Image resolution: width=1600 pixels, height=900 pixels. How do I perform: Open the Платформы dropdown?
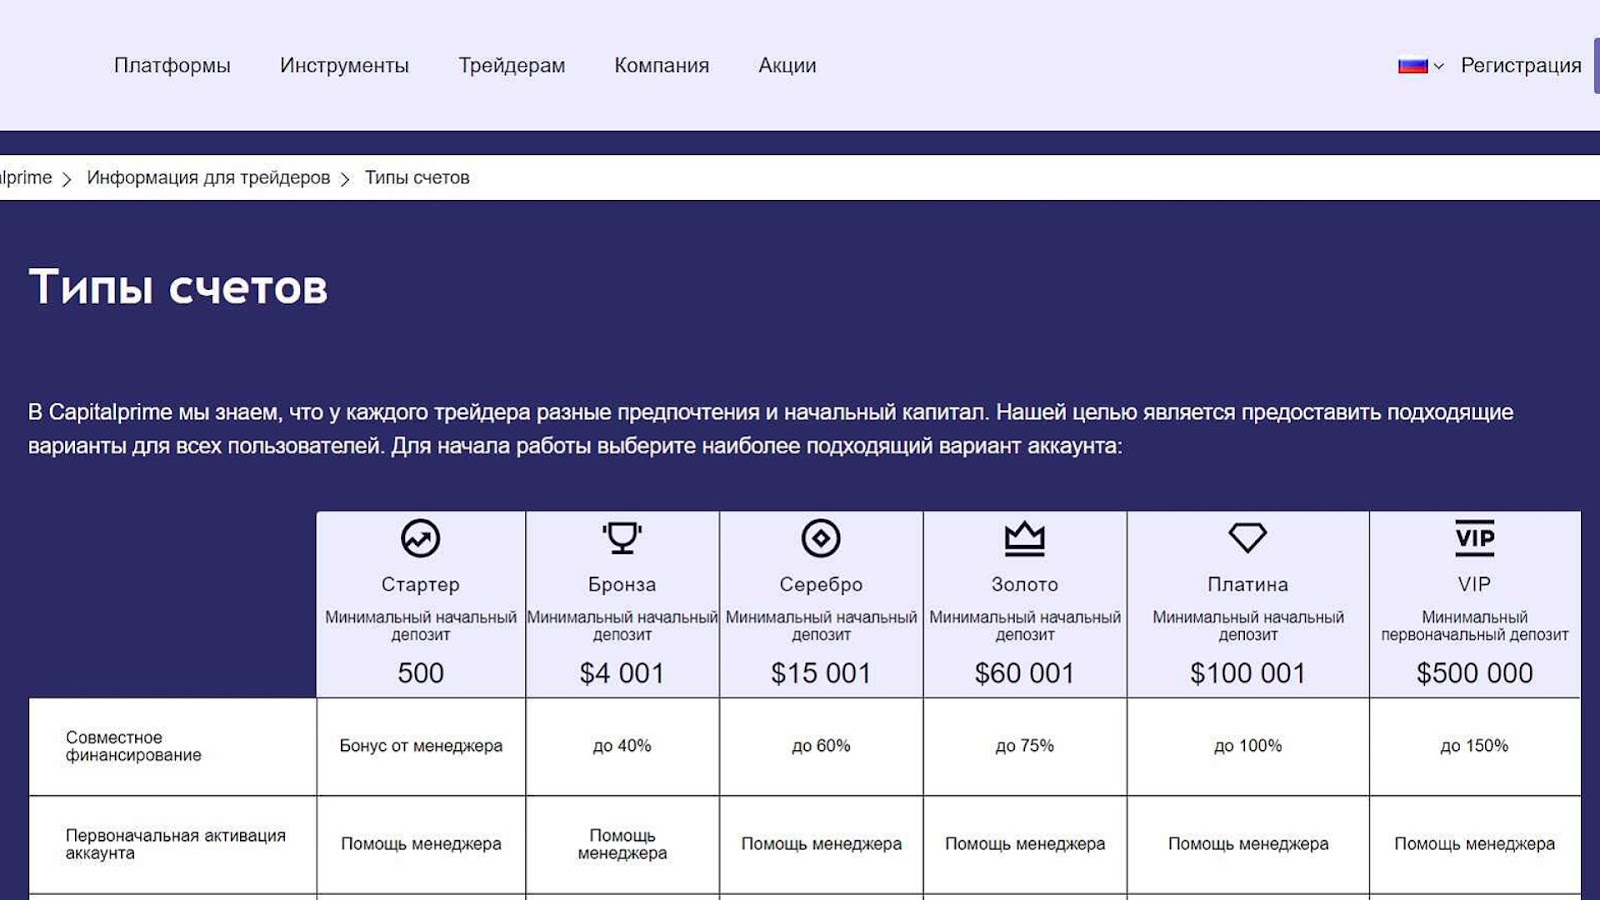pos(172,65)
